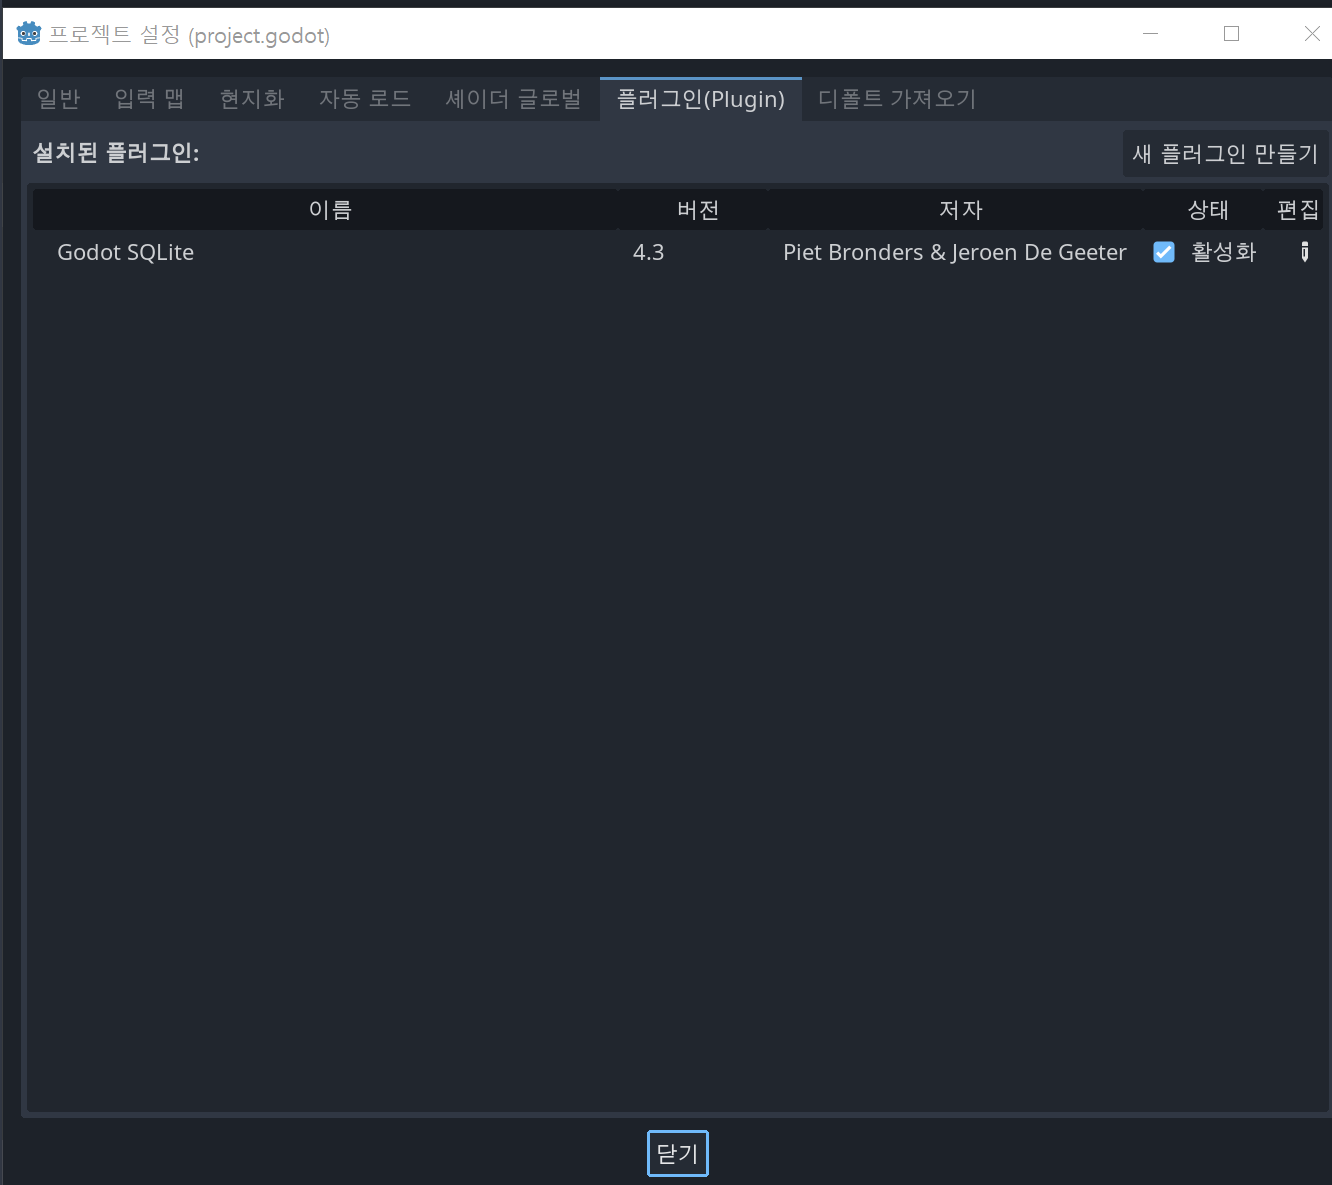
Task: Switch to the 일반 tab
Action: point(58,99)
